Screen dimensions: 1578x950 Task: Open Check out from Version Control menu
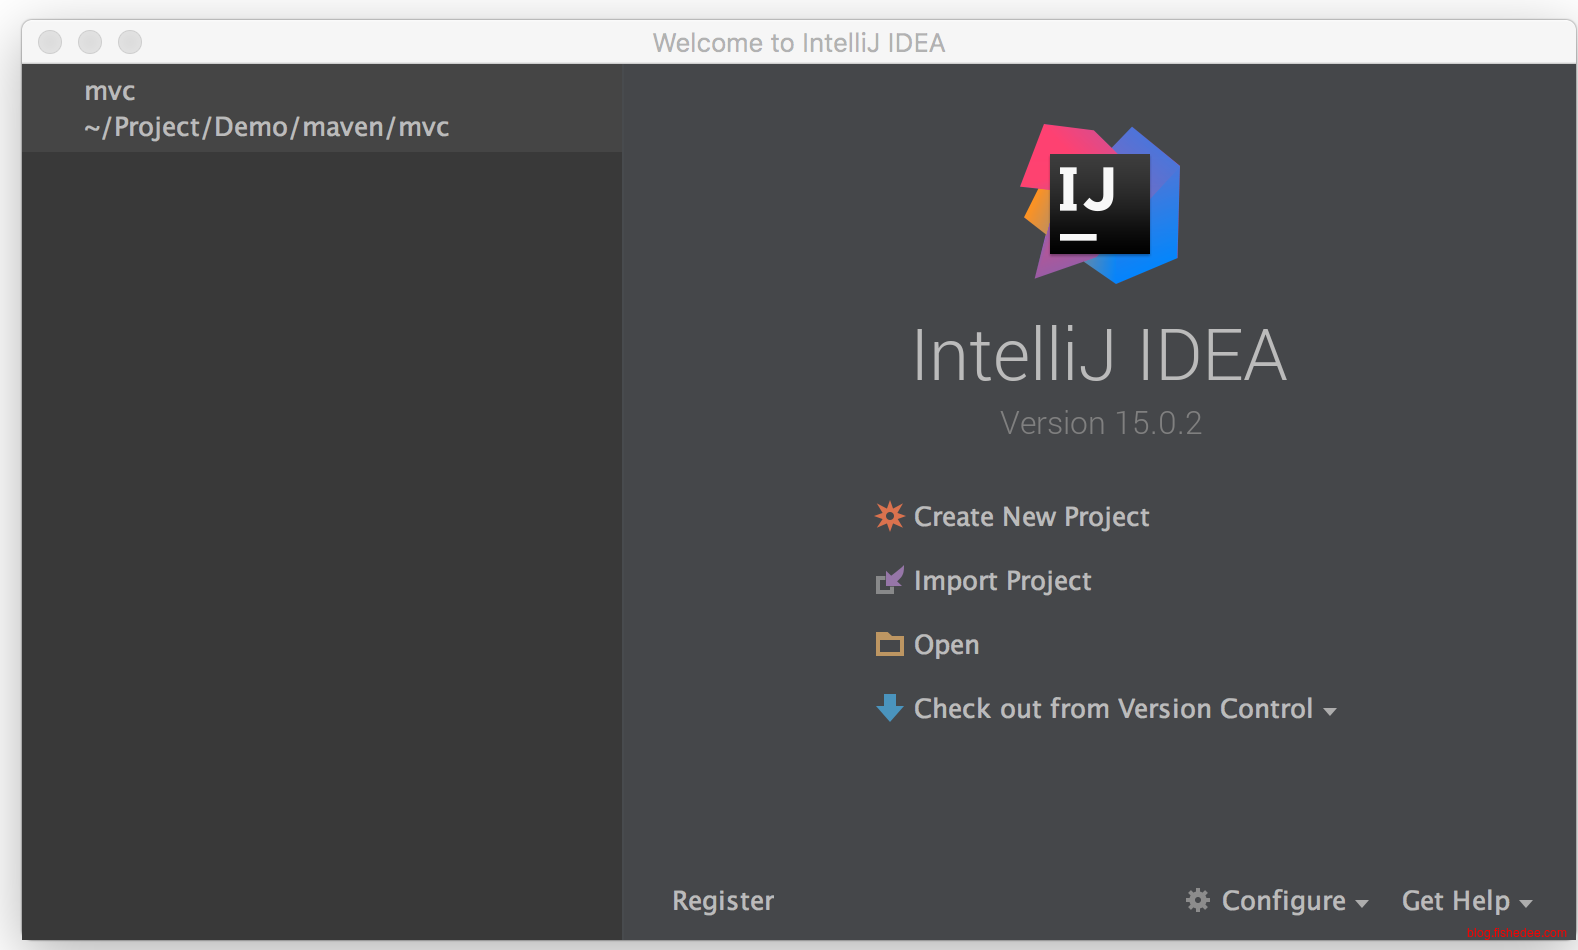click(1112, 709)
